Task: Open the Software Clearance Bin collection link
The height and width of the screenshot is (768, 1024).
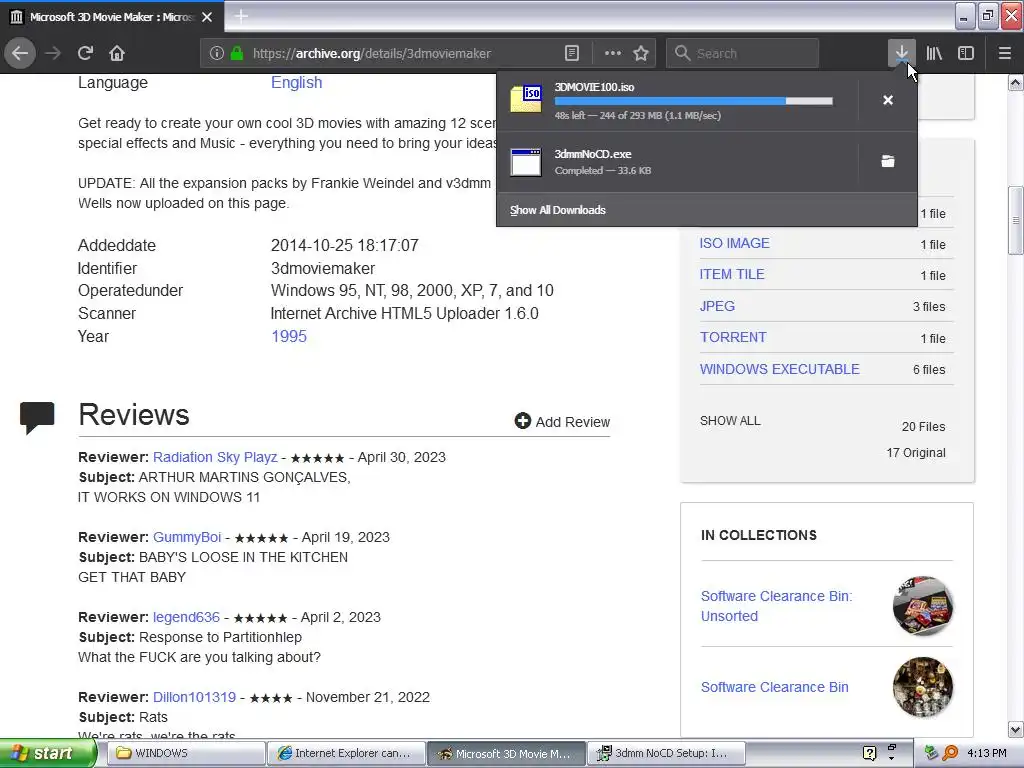Action: [x=775, y=687]
